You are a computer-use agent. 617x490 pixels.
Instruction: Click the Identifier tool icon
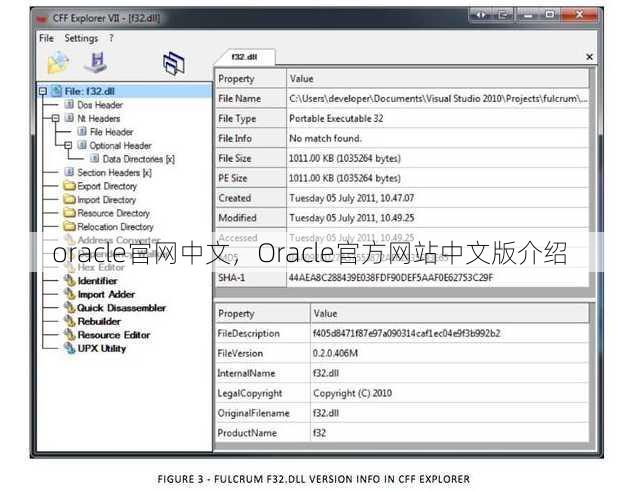tap(70, 280)
